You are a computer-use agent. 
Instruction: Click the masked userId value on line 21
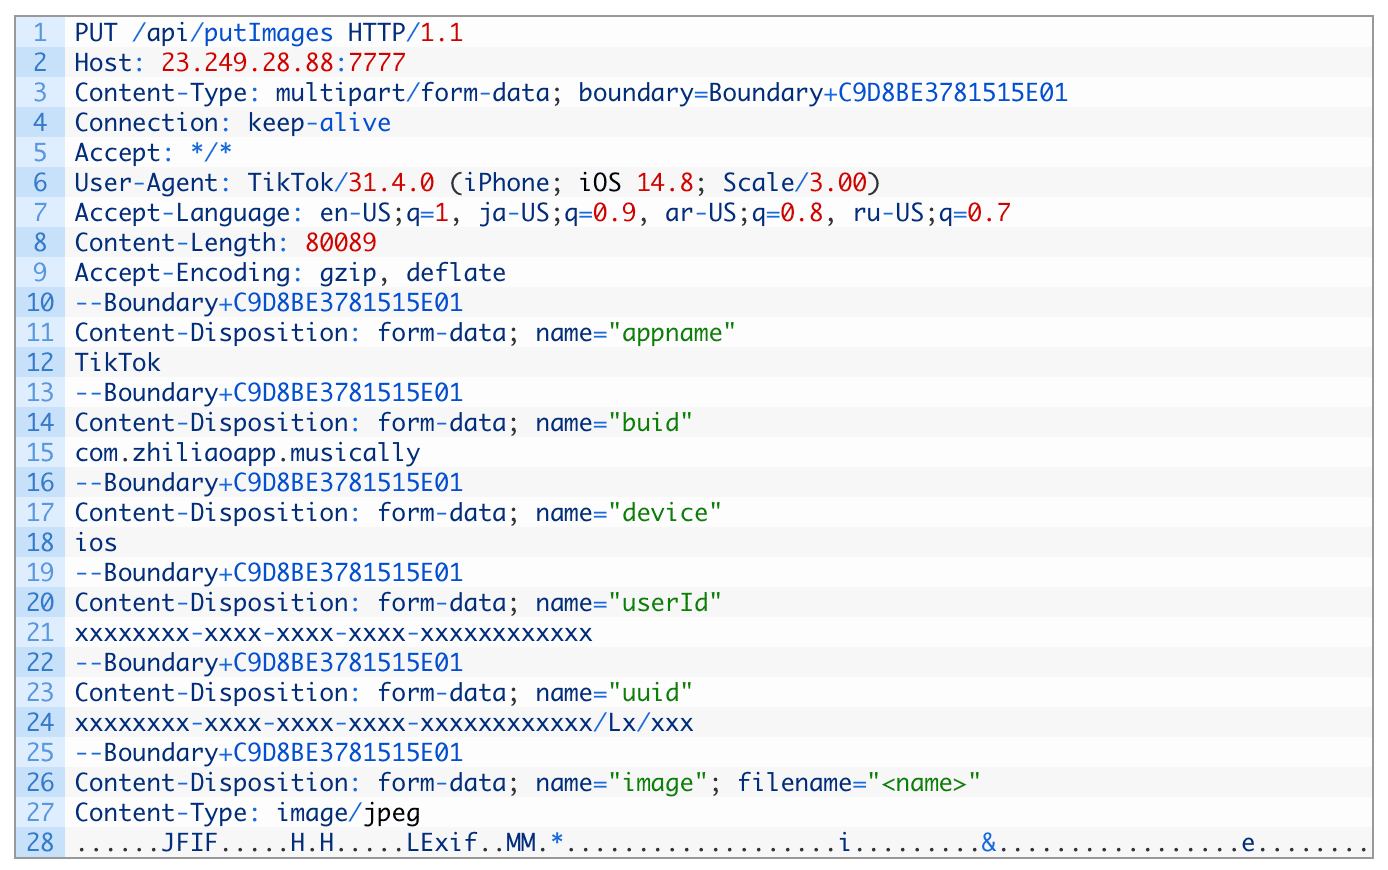pyautogui.click(x=334, y=633)
